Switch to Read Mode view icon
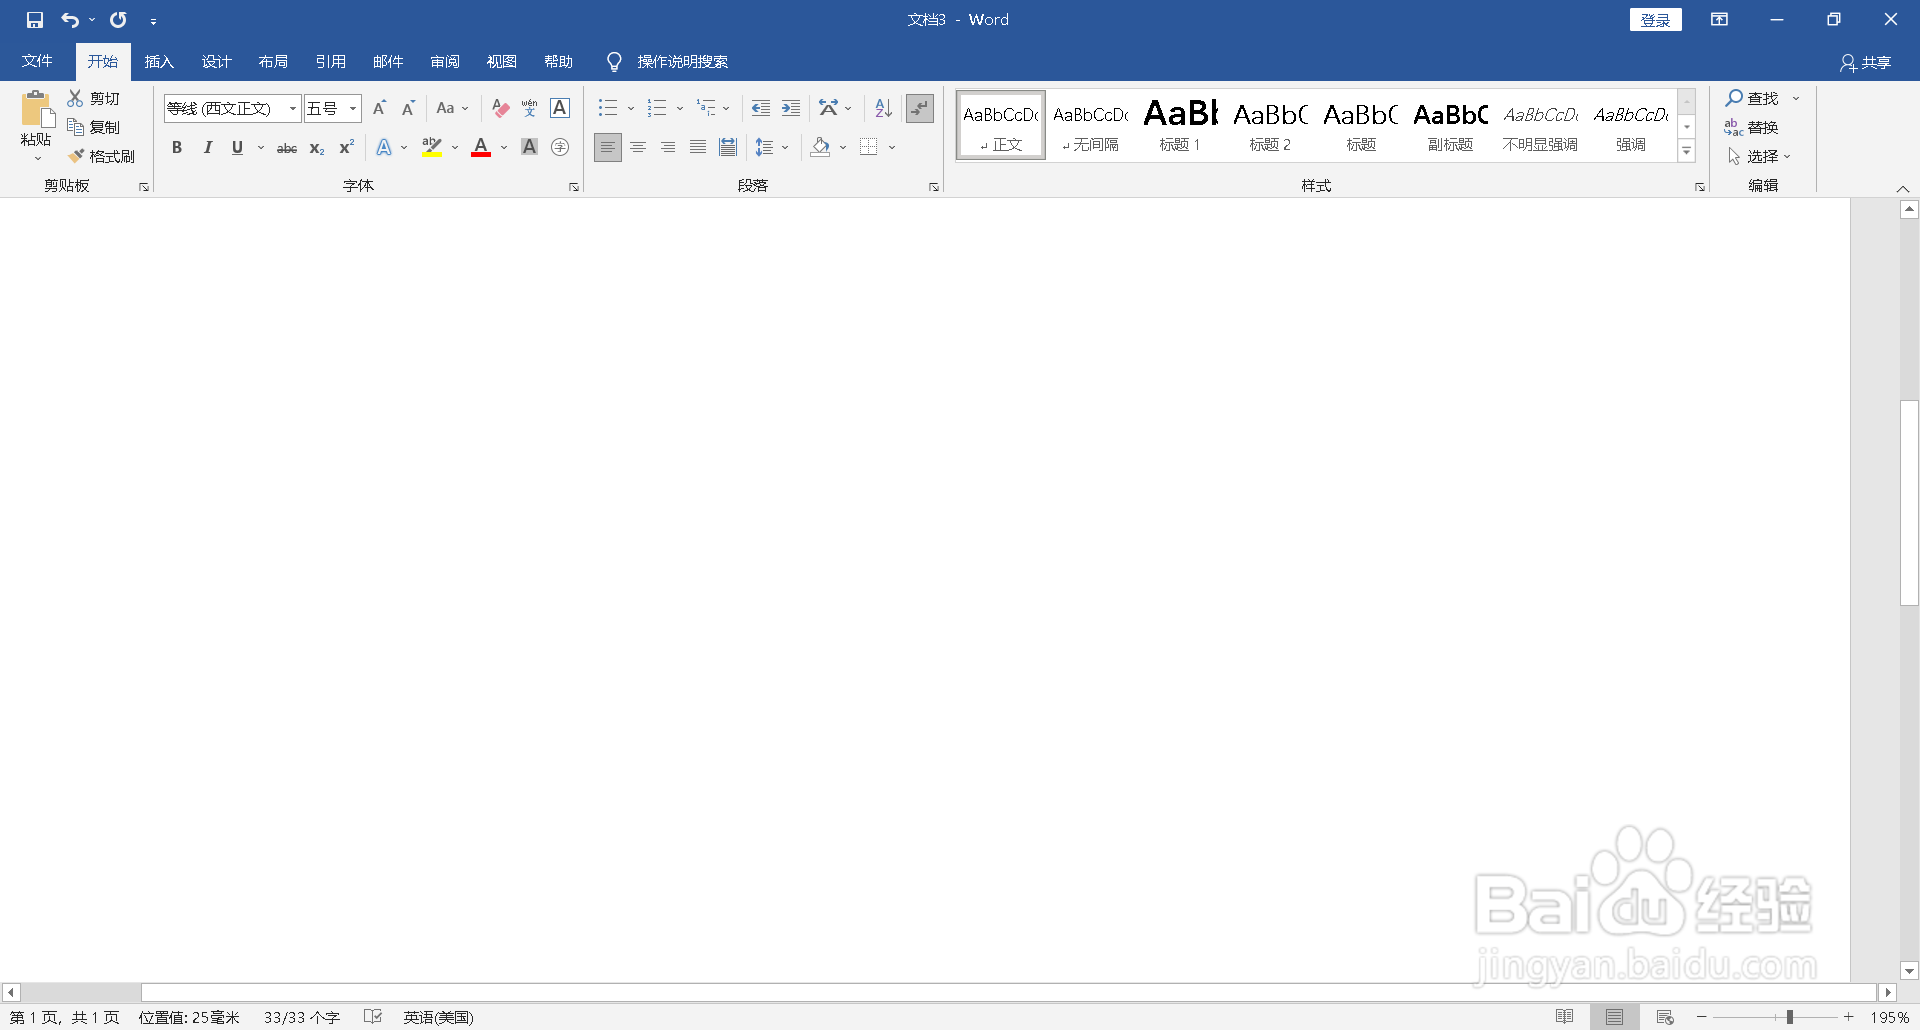The width and height of the screenshot is (1920, 1030). tap(1565, 1017)
